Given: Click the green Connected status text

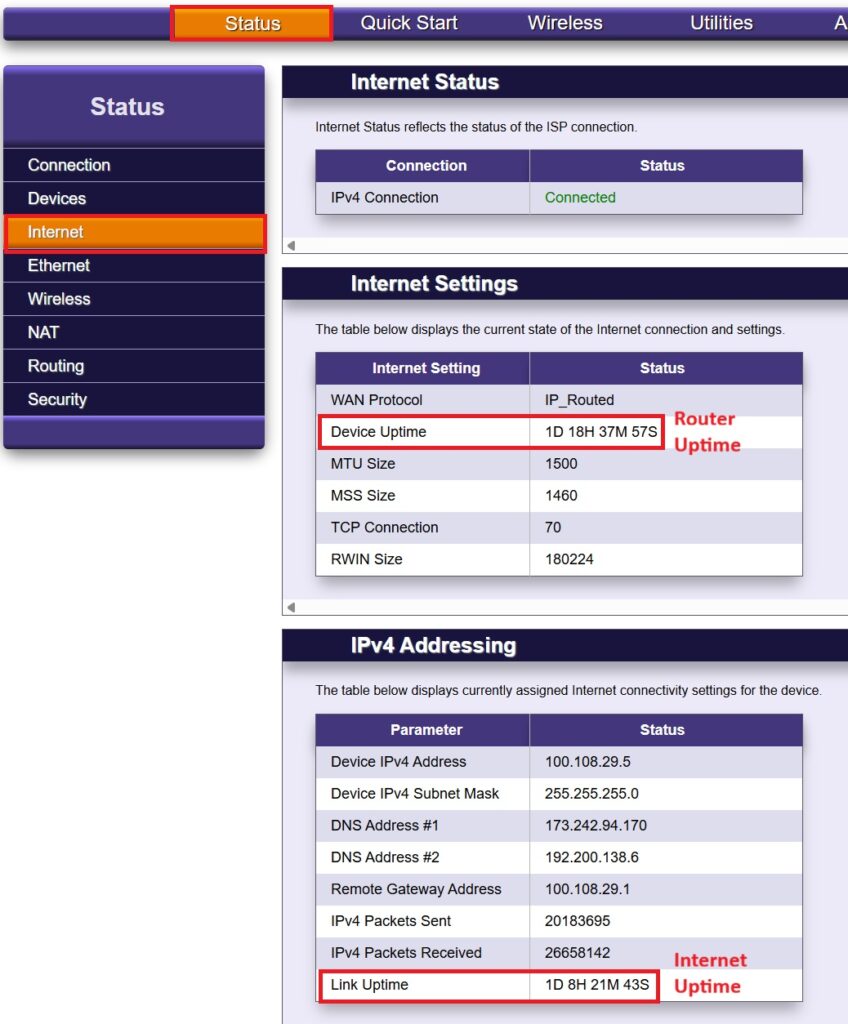Looking at the screenshot, I should coord(580,198).
